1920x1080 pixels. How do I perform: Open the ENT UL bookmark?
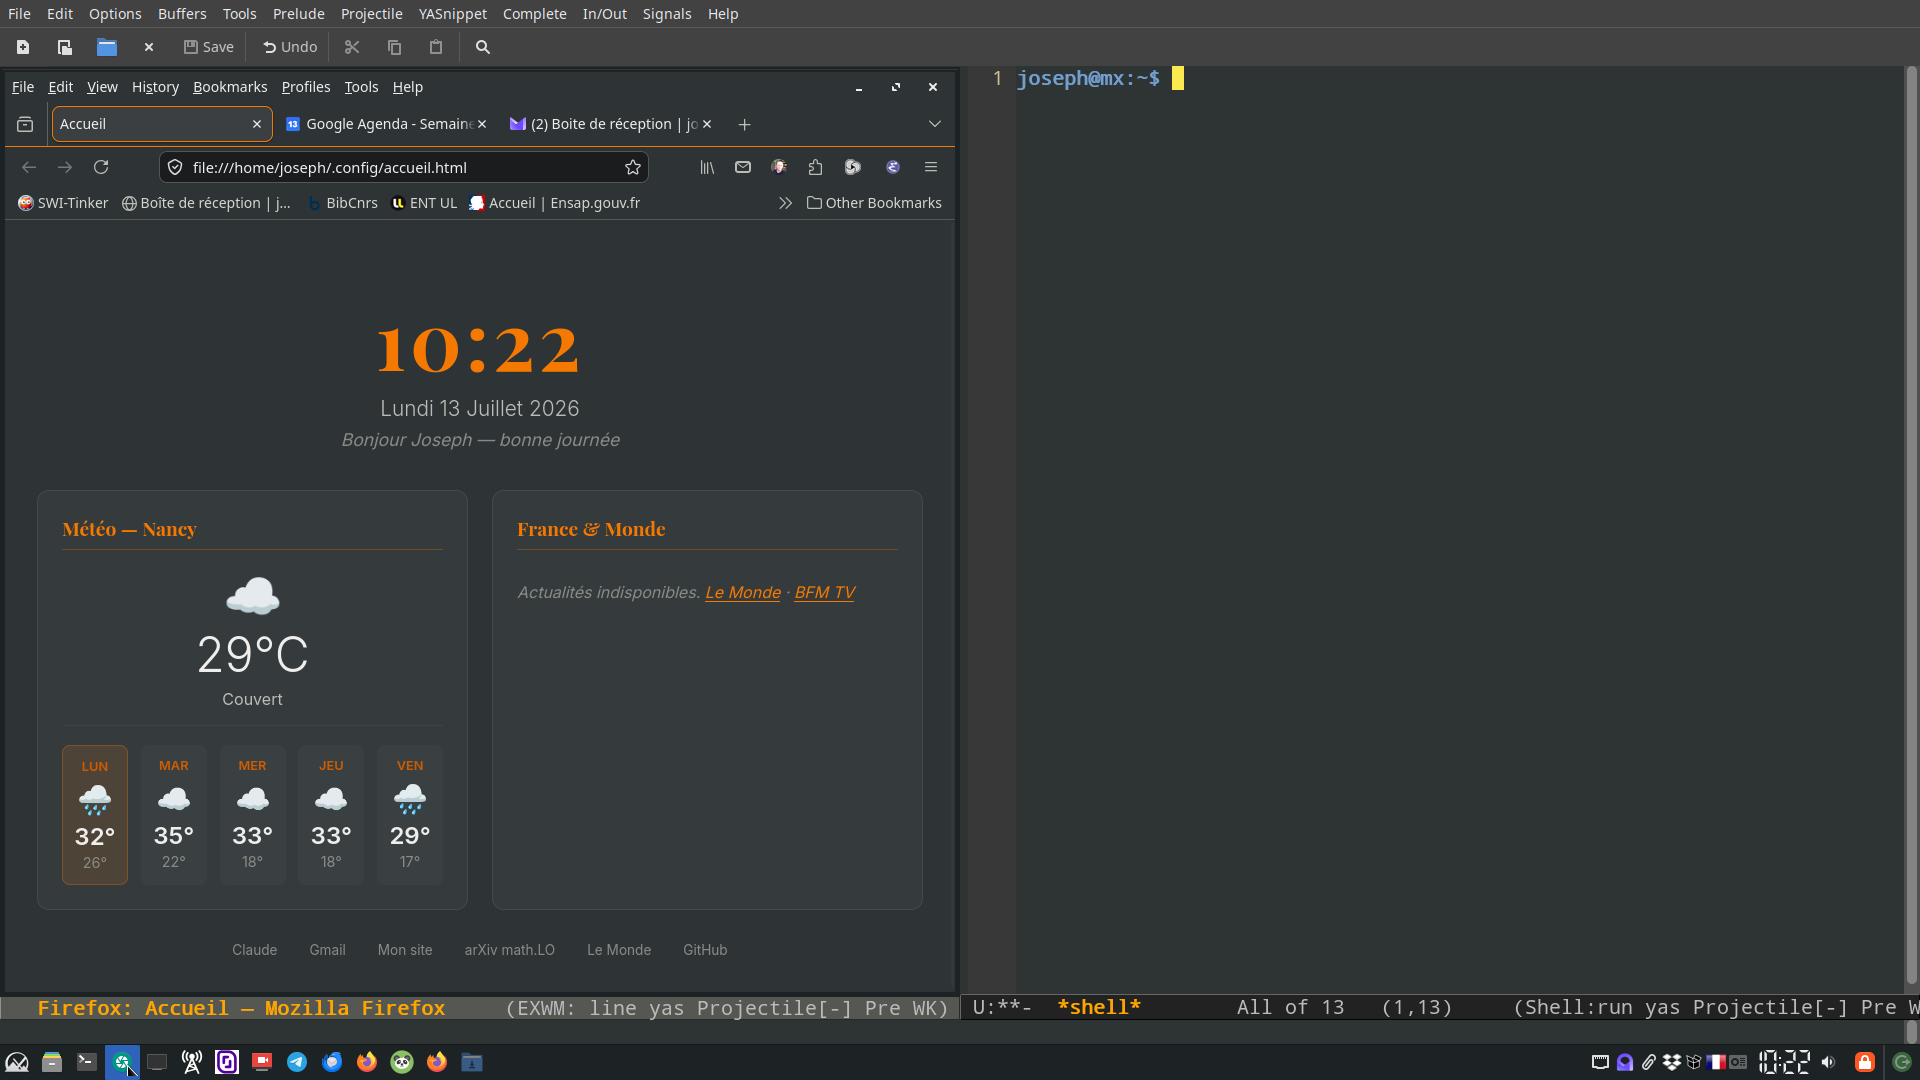click(424, 203)
